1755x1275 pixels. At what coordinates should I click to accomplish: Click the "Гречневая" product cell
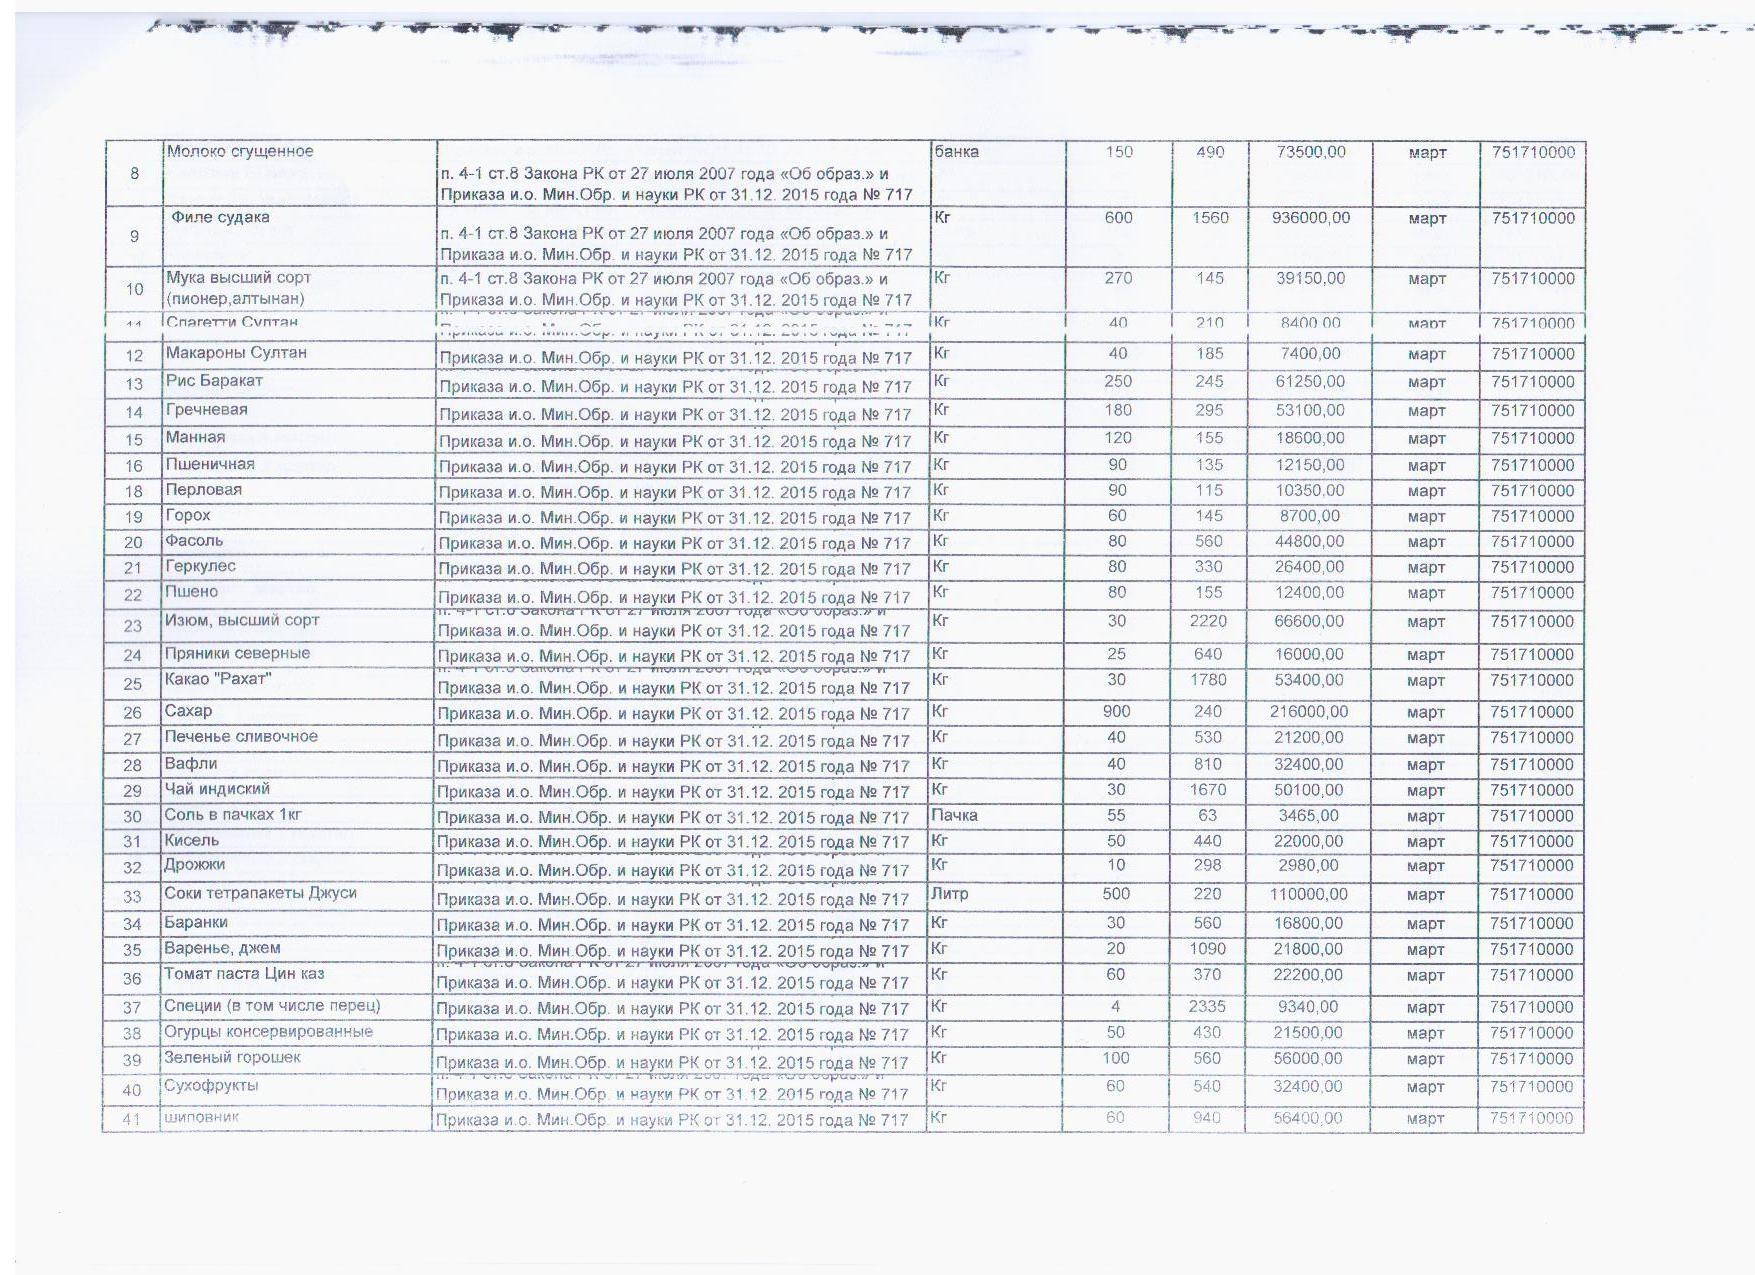click(298, 410)
